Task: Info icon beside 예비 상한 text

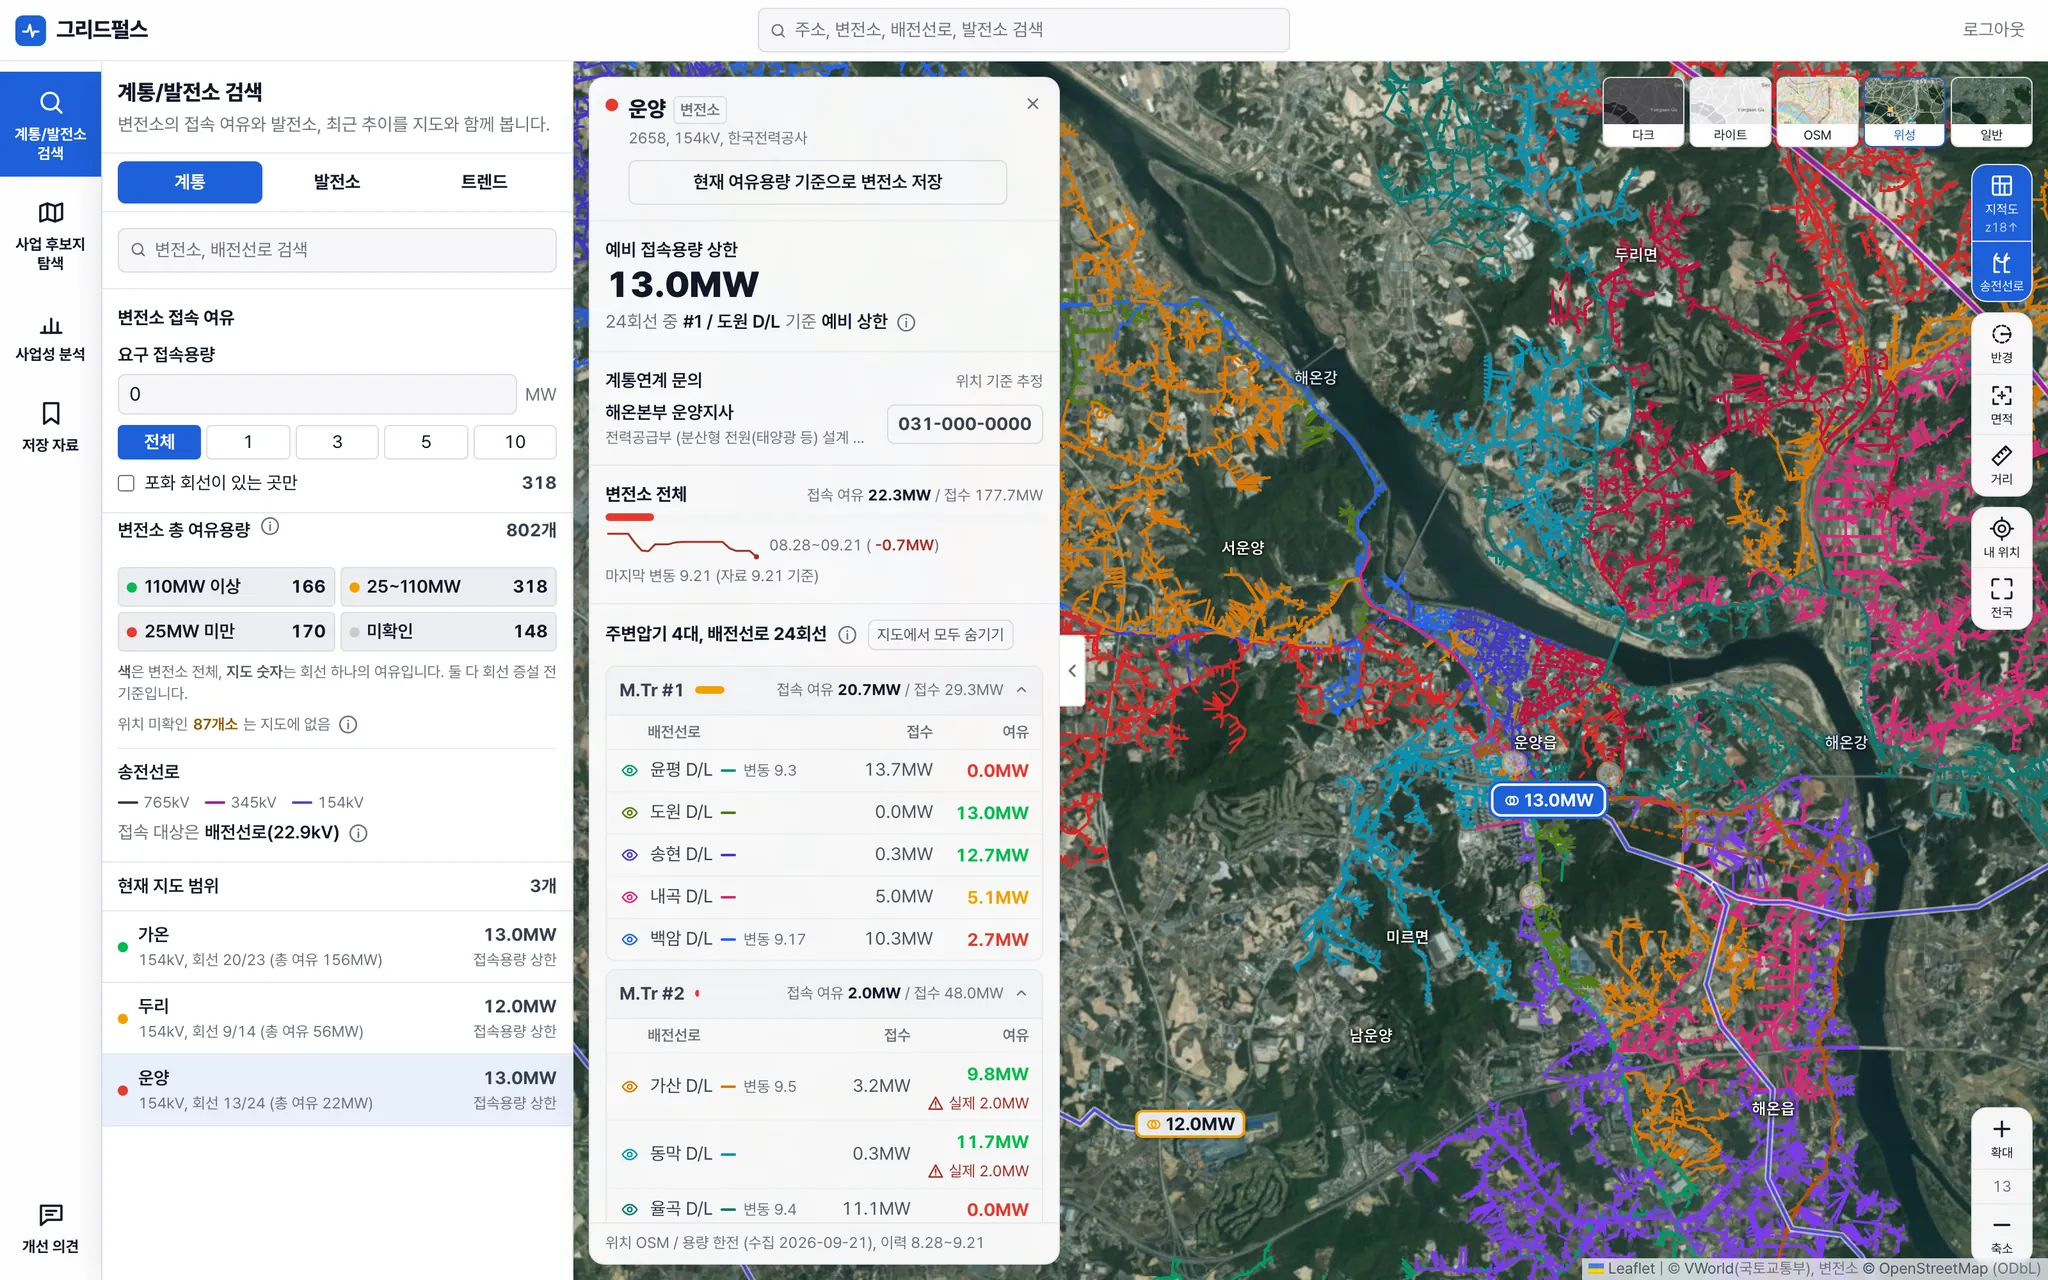Action: click(906, 322)
